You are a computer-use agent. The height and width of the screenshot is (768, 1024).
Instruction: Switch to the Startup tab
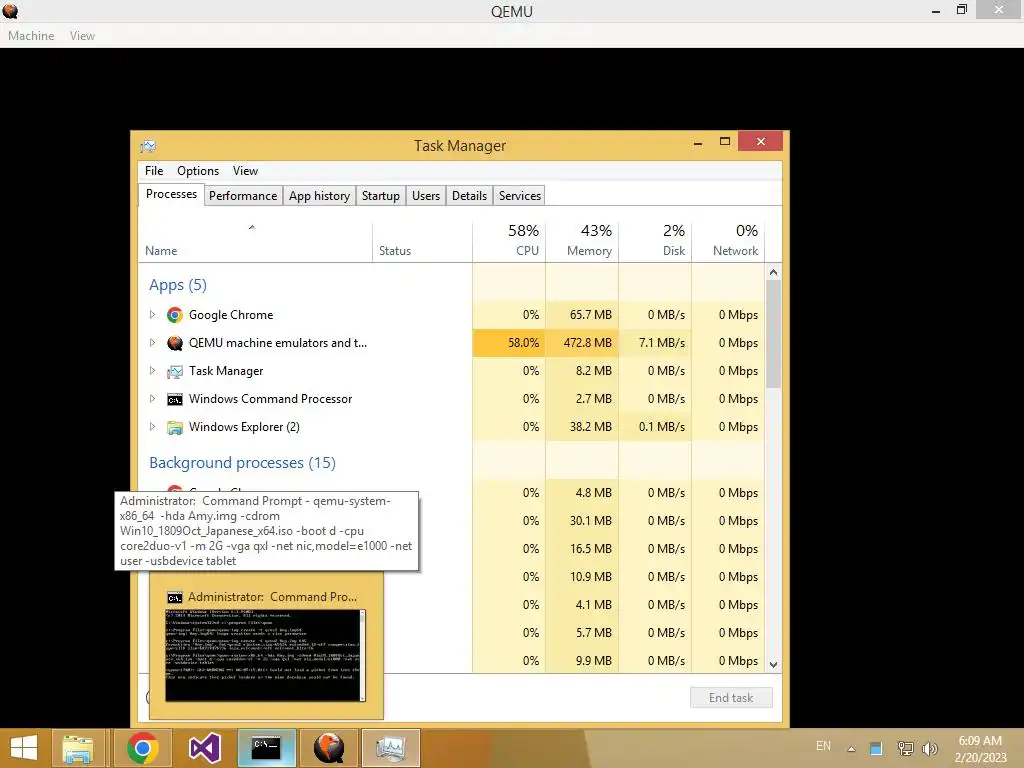pyautogui.click(x=381, y=196)
